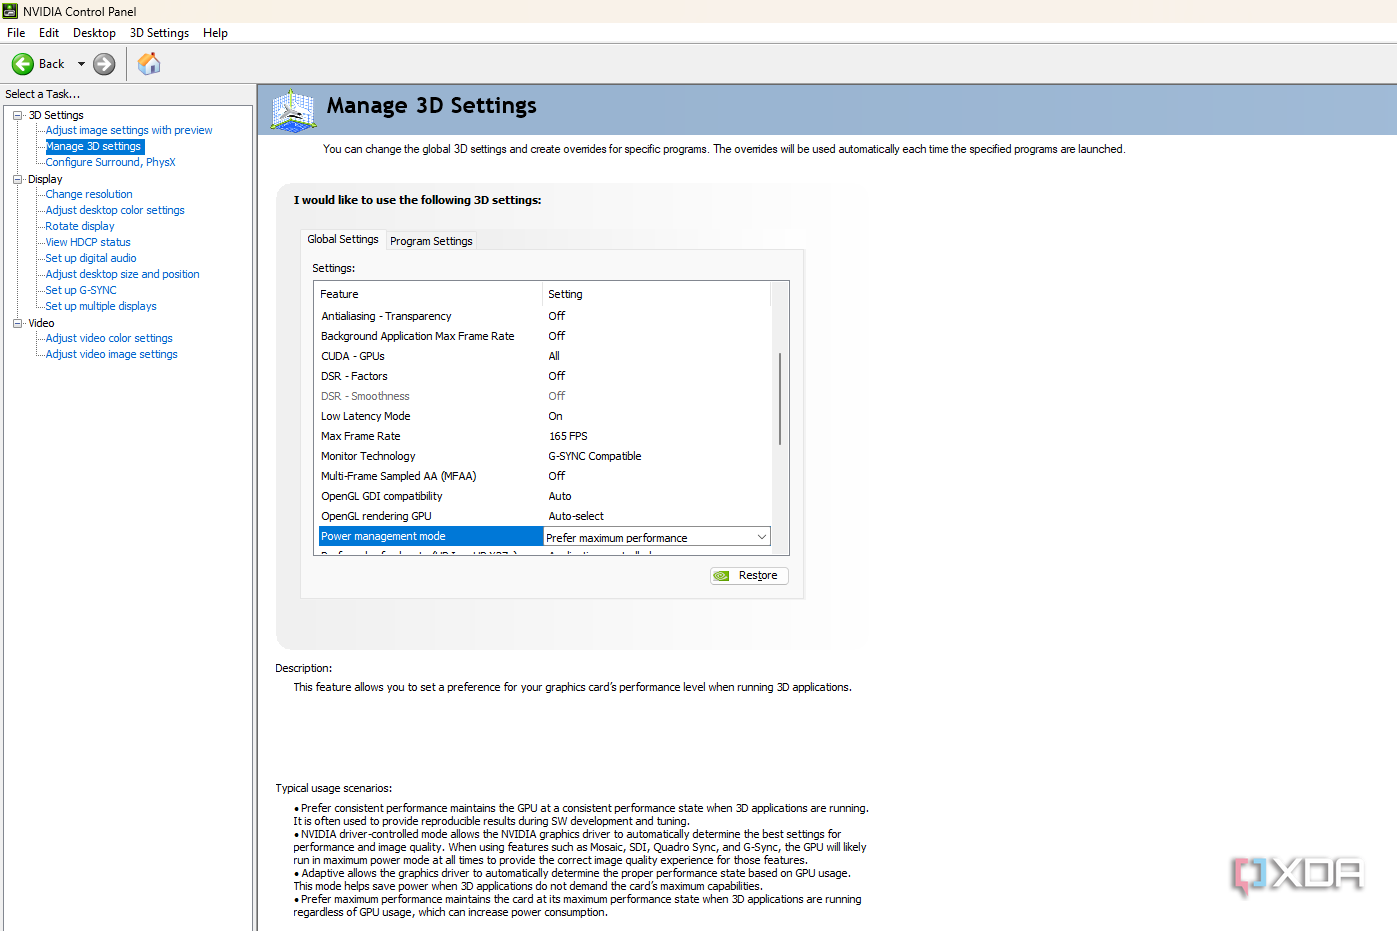Click the Forward navigation arrow icon
This screenshot has width=1397, height=931.
click(x=103, y=63)
